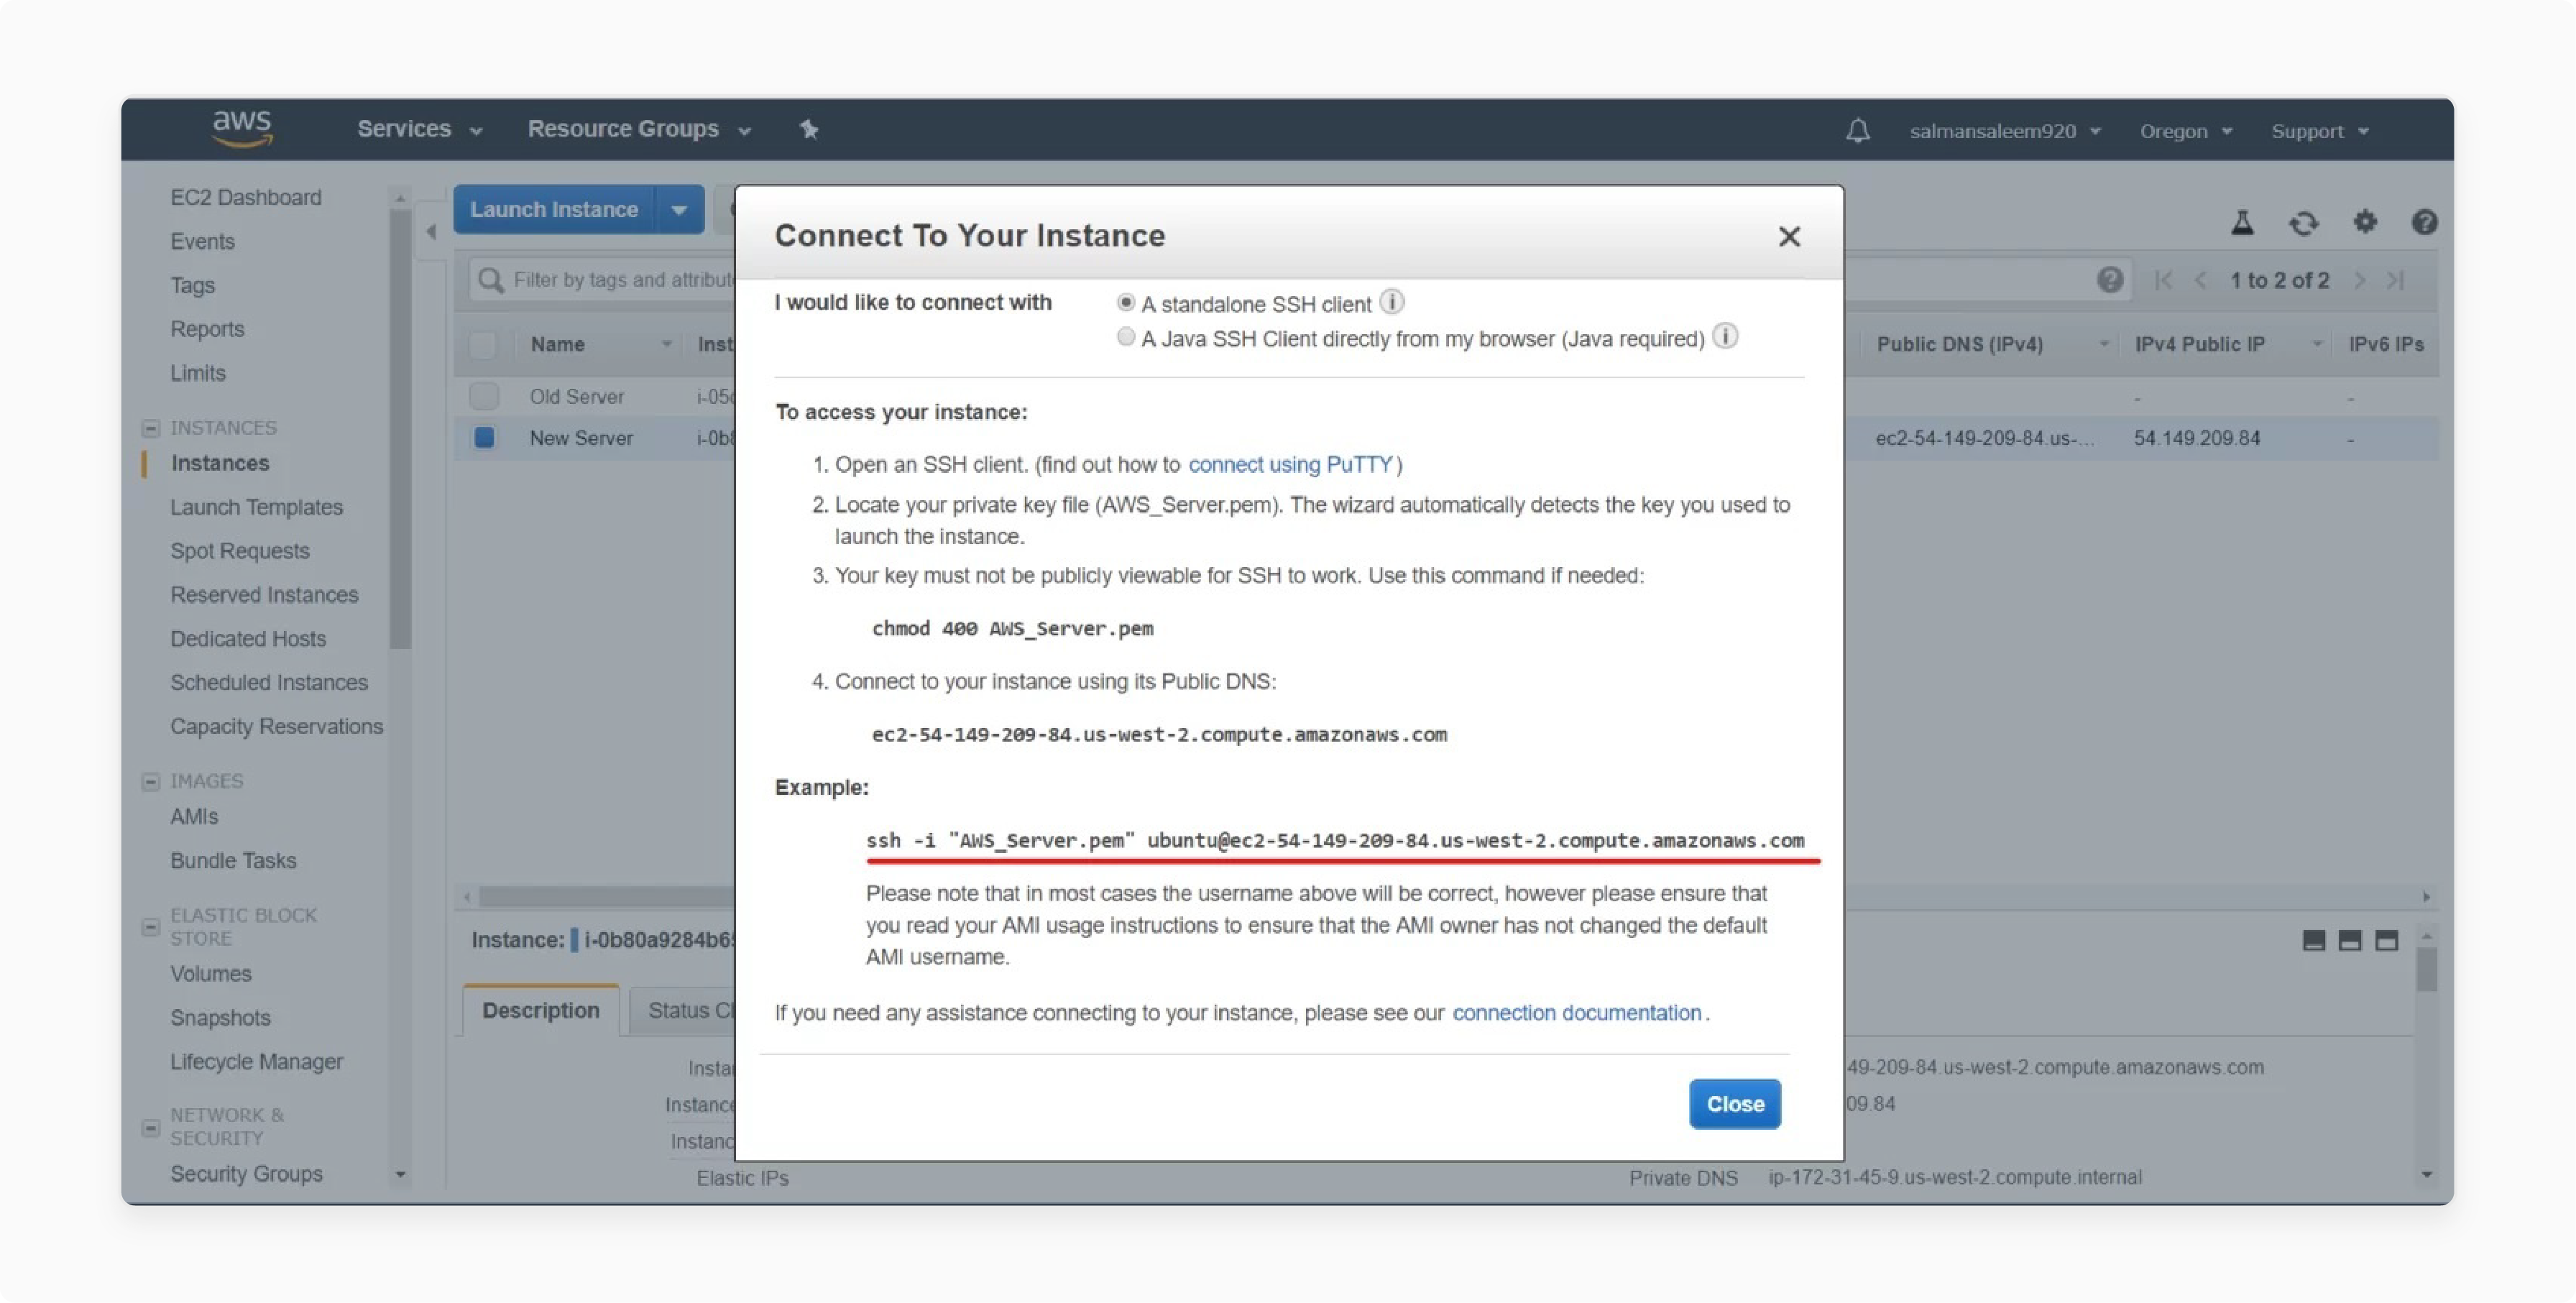Viewport: 2576px width, 1303px height.
Task: Select the split details pane layout icon
Action: tap(2350, 940)
